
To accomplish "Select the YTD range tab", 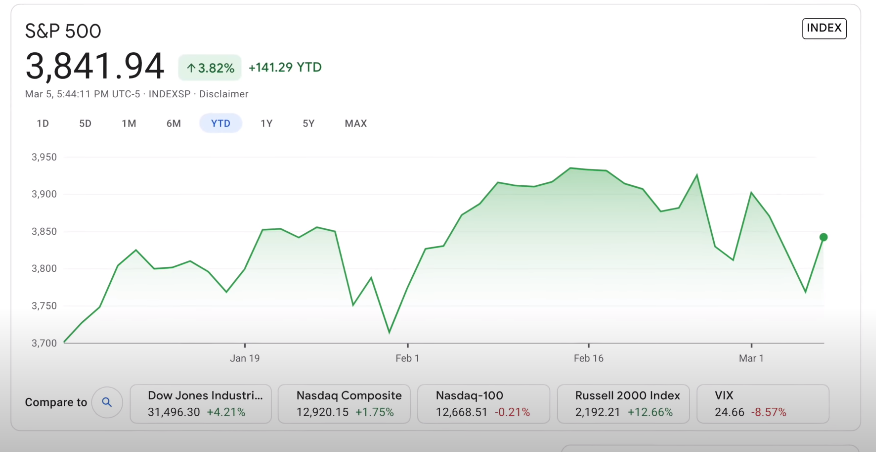I will [220, 124].
